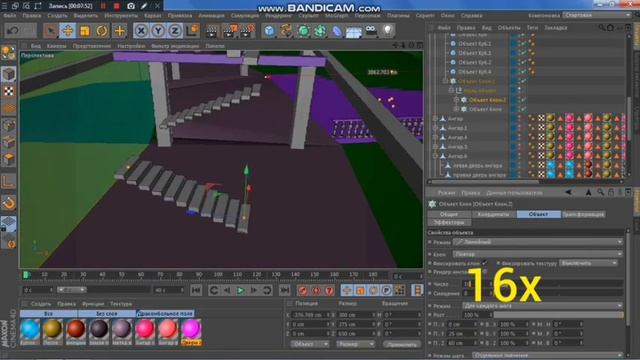640x360 pixels.
Task: Click the Undo arrow in the toolbar
Action: [13, 31]
